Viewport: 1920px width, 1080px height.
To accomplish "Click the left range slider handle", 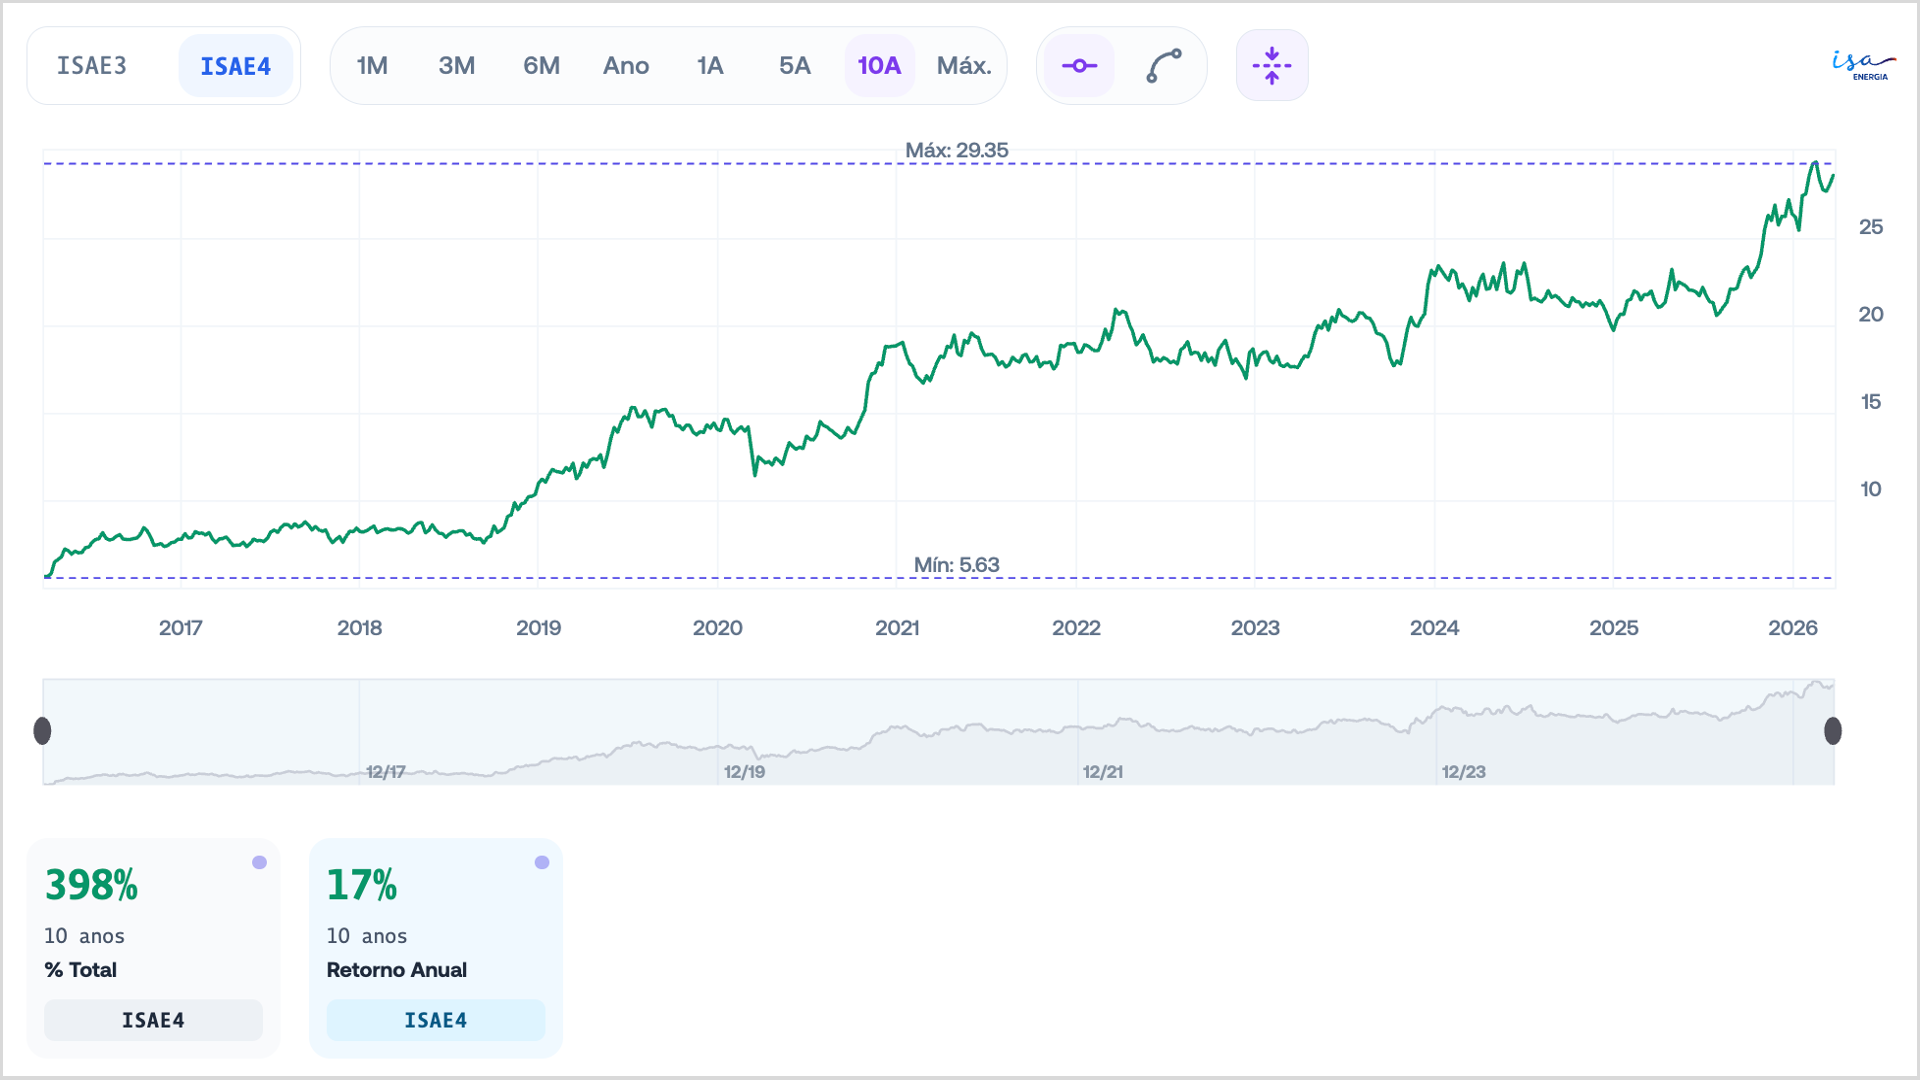I will click(x=42, y=731).
